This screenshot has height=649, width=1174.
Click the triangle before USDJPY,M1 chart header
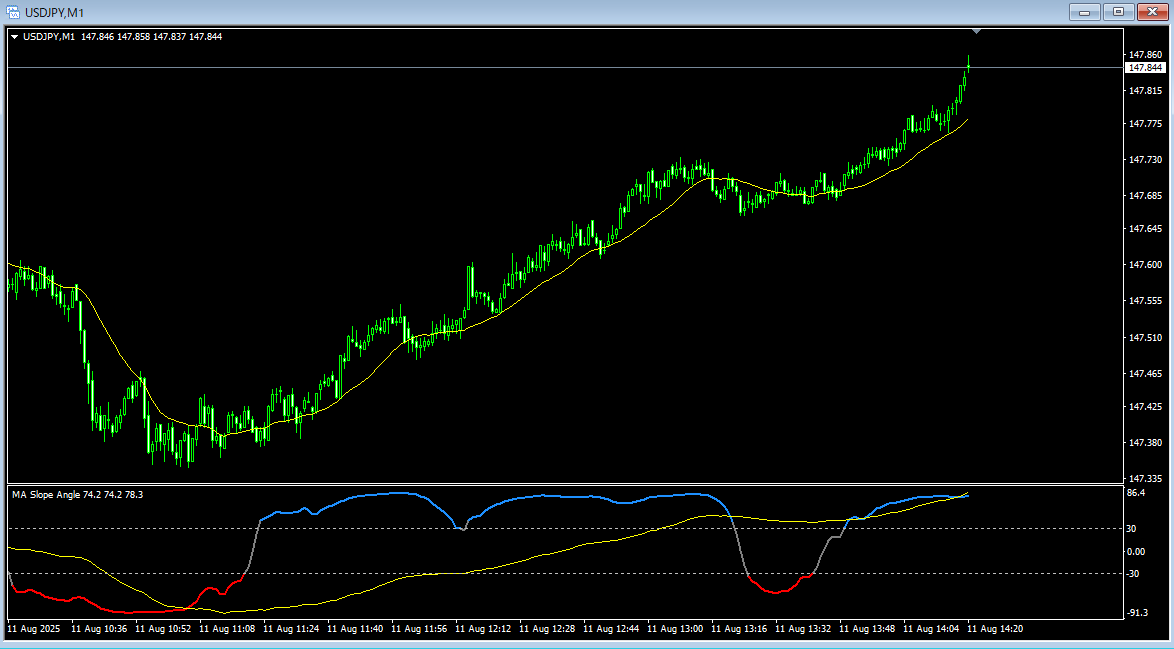tap(14, 37)
